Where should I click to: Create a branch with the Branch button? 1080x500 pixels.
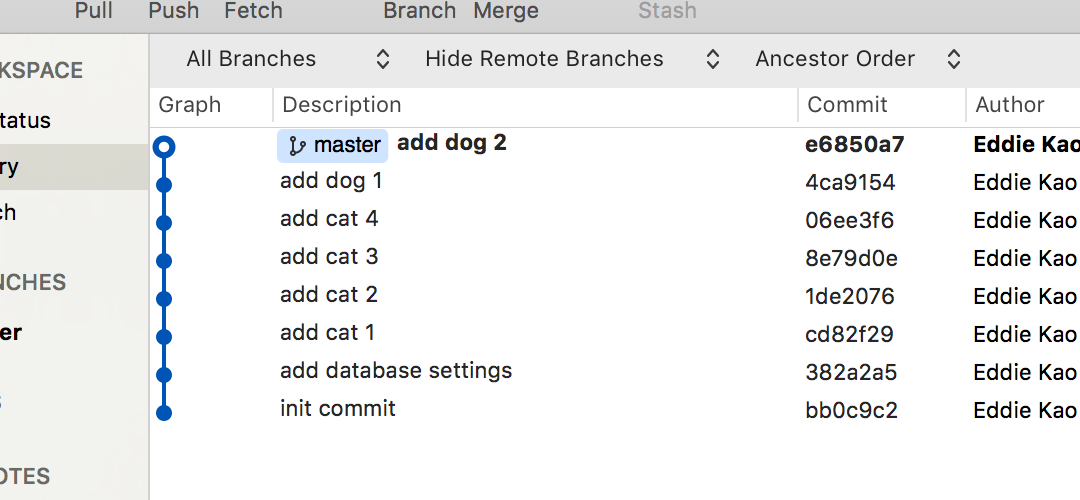[419, 11]
